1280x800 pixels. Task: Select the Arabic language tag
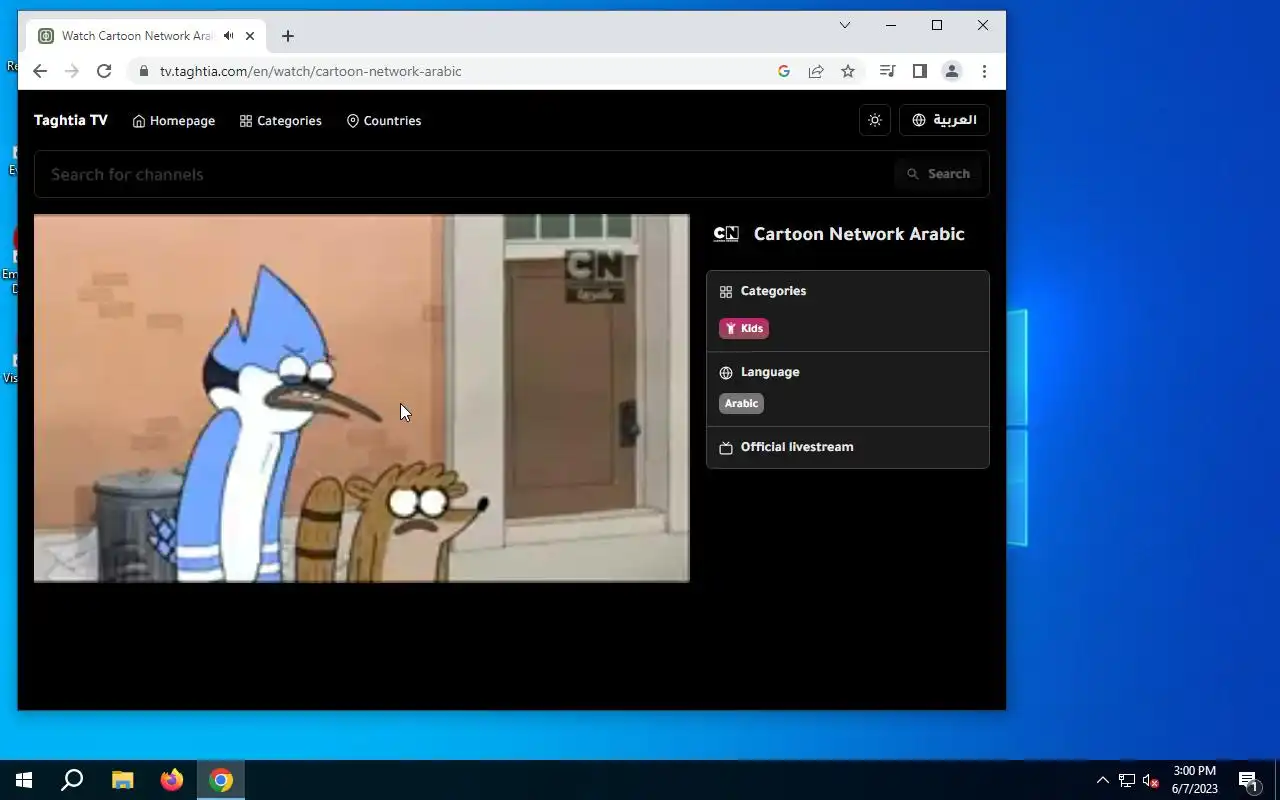point(741,403)
